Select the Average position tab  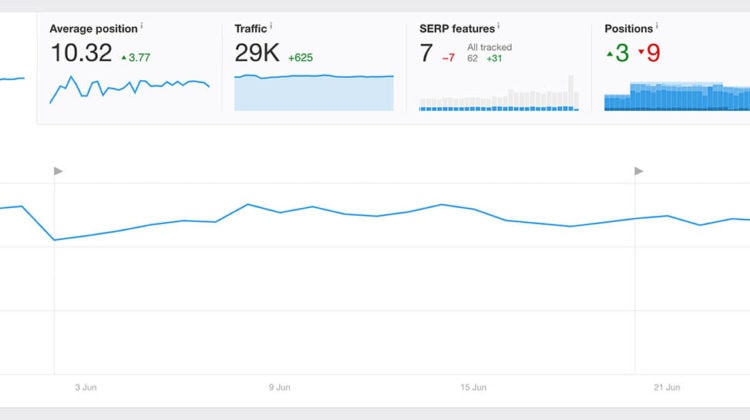(x=129, y=68)
